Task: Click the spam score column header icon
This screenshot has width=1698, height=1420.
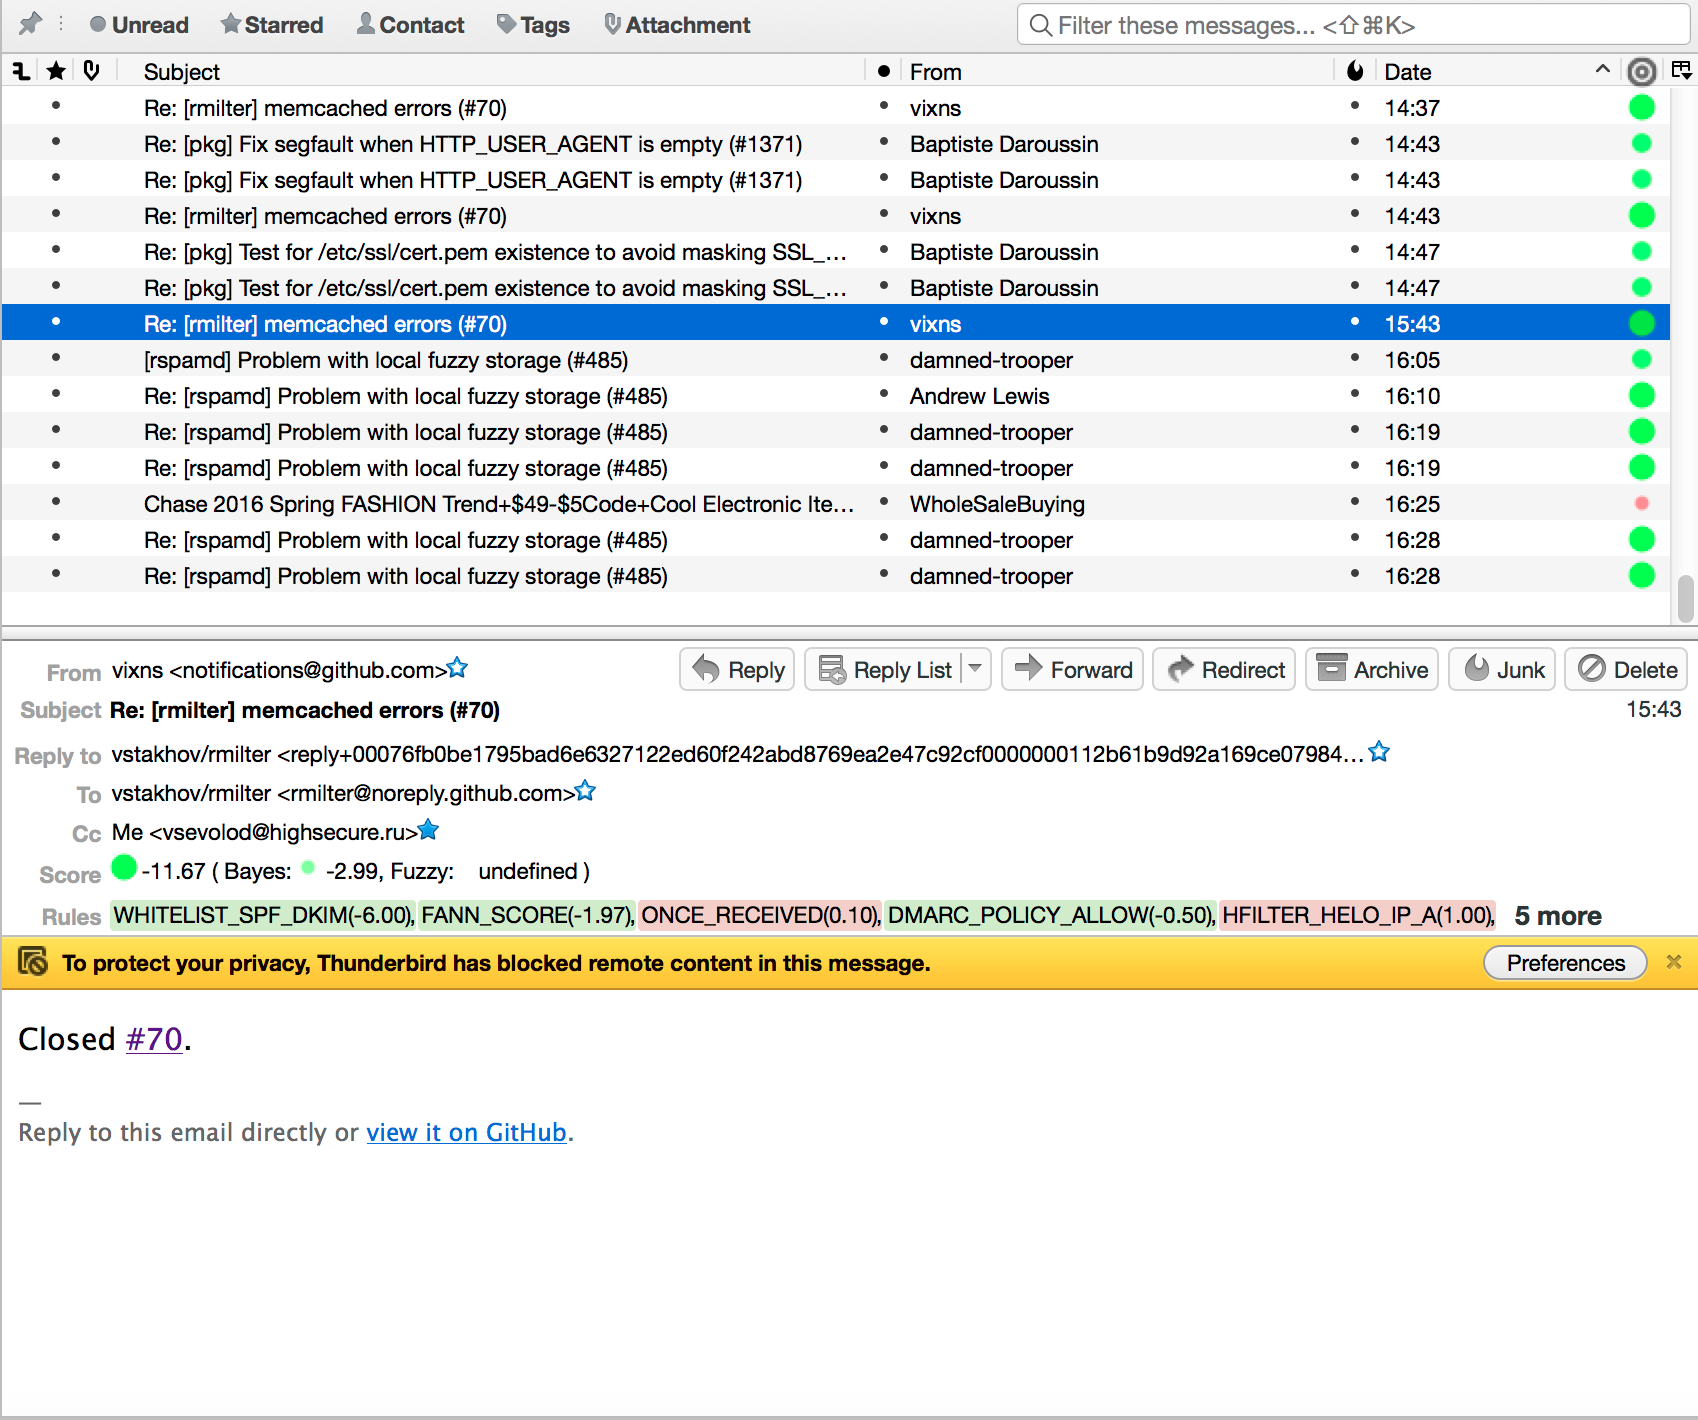Action: (1641, 72)
